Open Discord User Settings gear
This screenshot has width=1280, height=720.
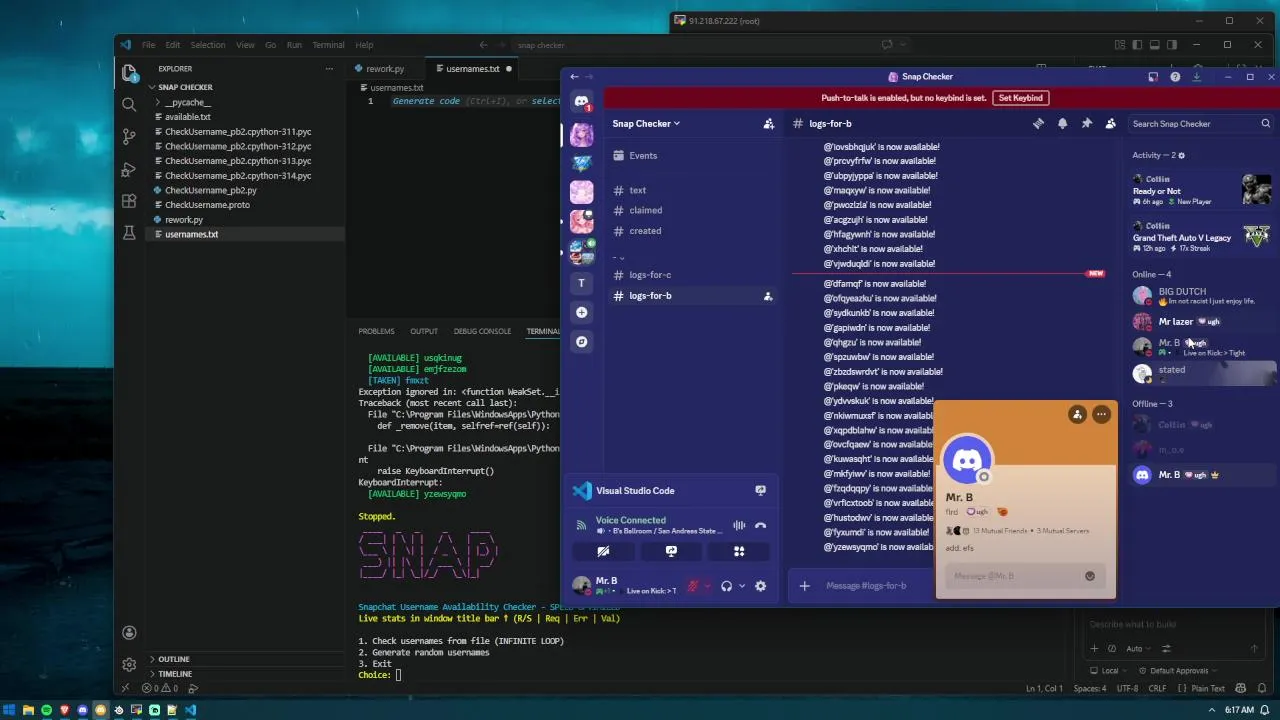click(760, 586)
